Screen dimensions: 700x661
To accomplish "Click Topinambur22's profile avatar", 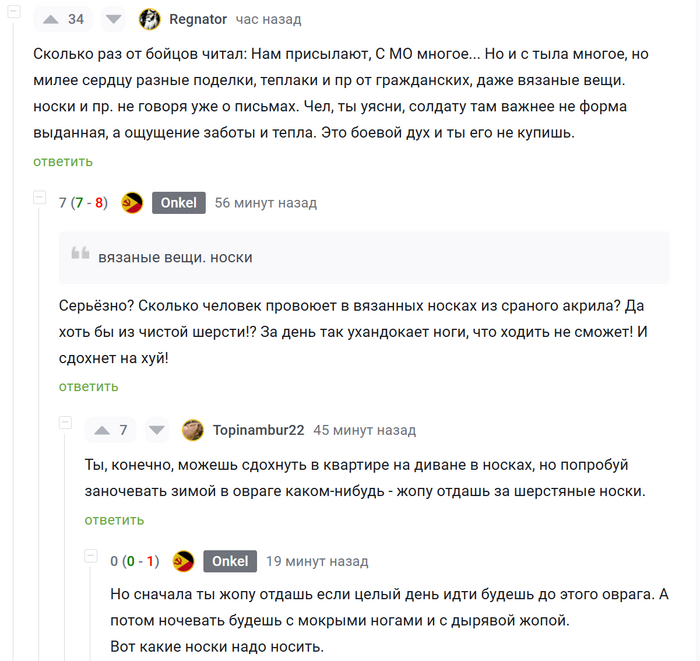I will point(193,430).
